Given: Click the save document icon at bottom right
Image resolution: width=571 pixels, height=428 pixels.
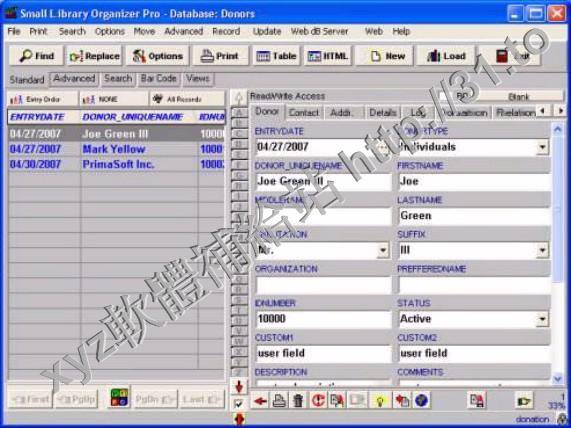Looking at the screenshot, I should [x=477, y=401].
